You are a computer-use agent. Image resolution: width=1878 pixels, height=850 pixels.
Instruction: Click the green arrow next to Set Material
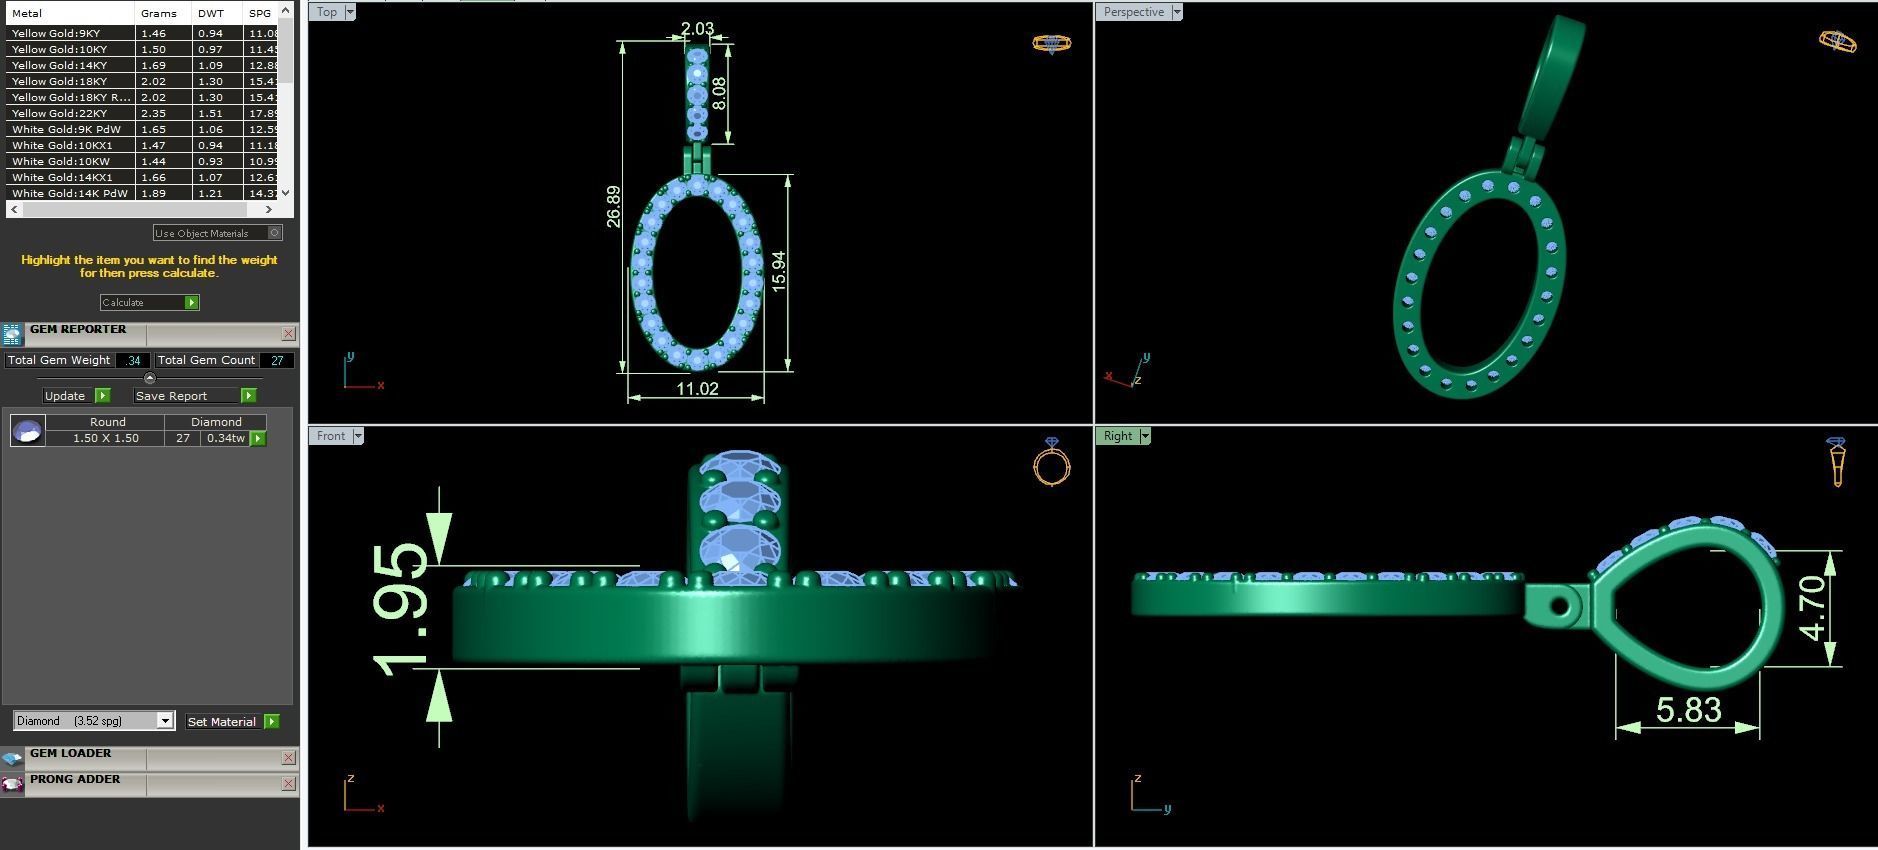(x=272, y=721)
